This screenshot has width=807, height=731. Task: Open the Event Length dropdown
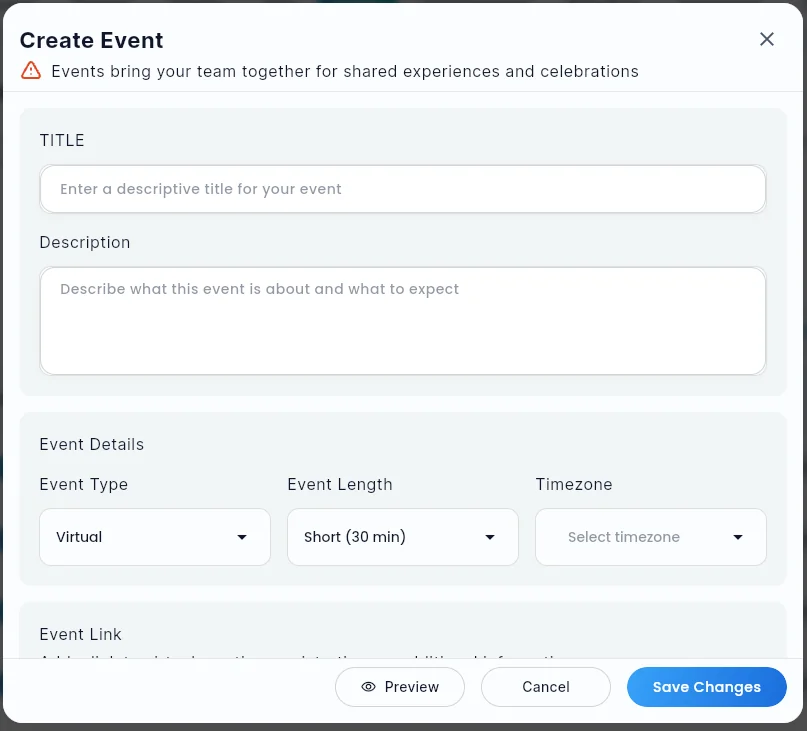coord(402,537)
